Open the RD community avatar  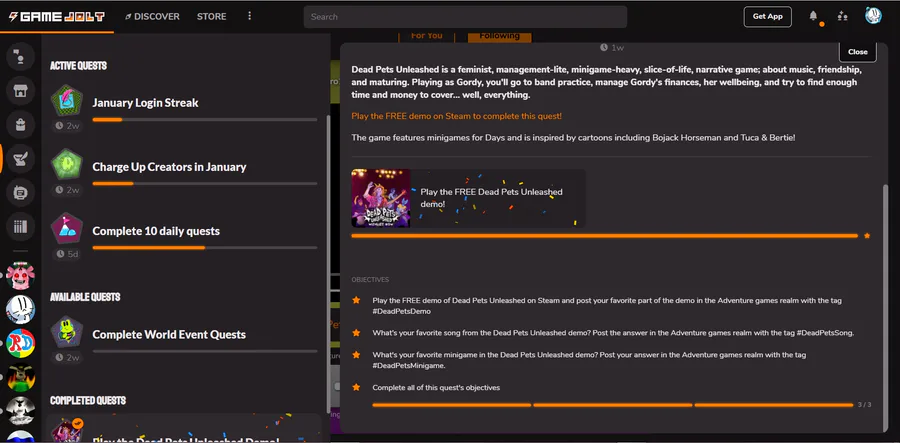21,343
